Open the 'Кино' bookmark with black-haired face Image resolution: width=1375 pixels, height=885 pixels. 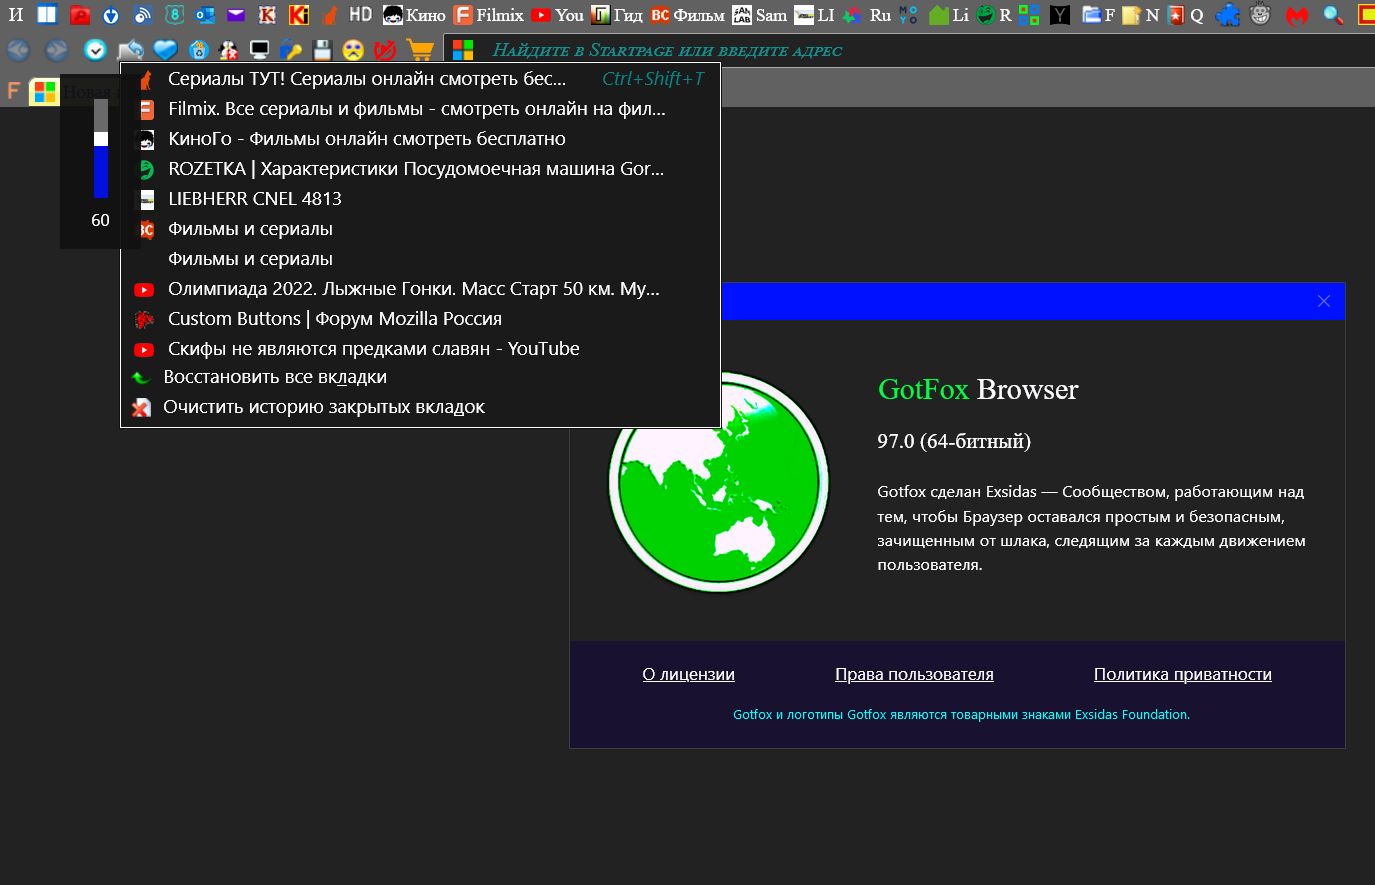414,15
